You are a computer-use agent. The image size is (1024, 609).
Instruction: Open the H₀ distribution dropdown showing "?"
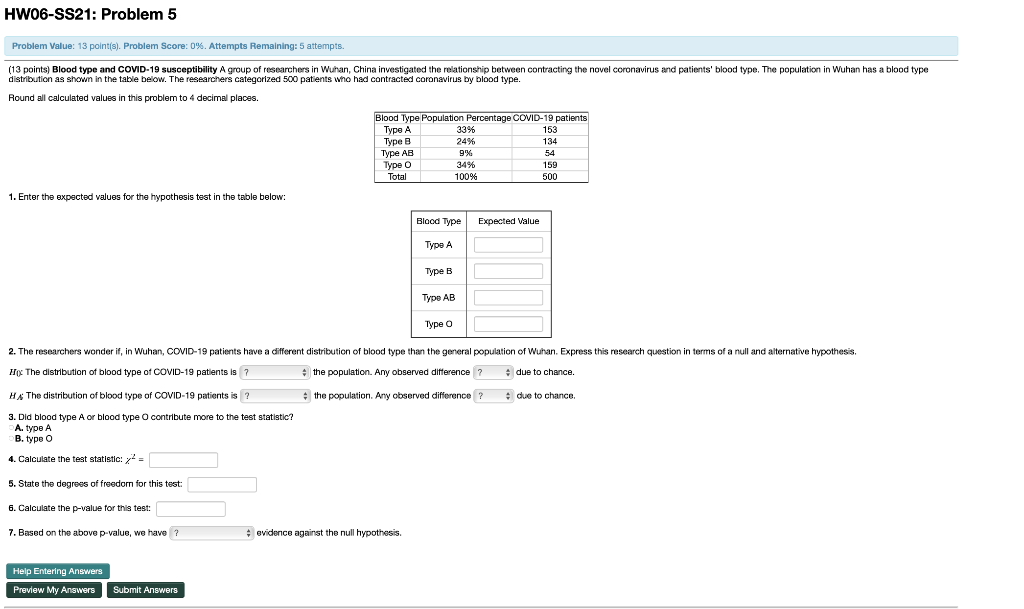(x=273, y=371)
